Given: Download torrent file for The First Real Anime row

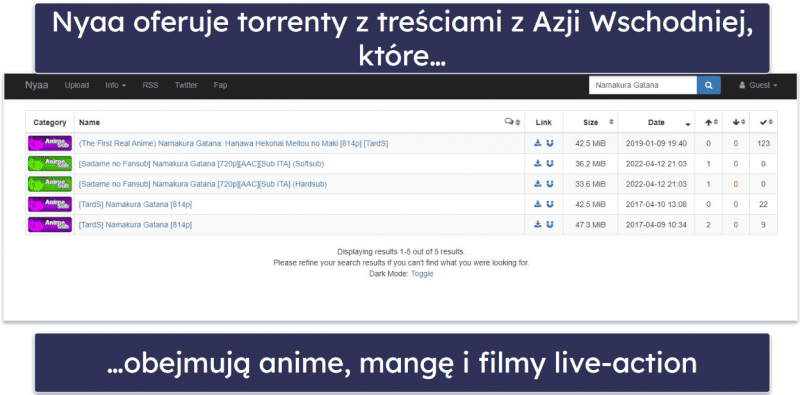Looking at the screenshot, I should (x=538, y=143).
